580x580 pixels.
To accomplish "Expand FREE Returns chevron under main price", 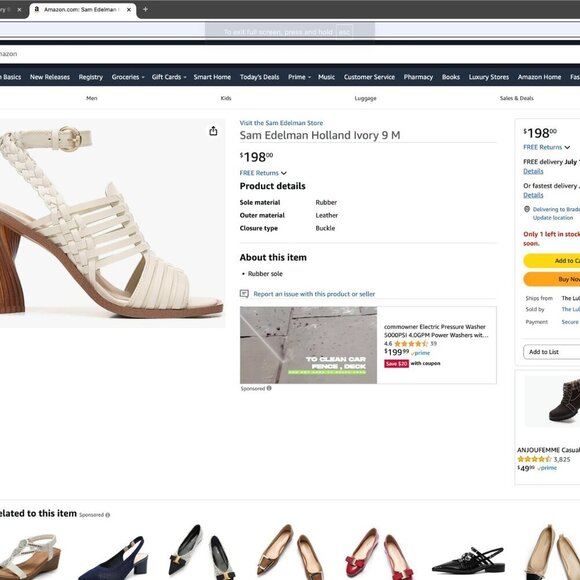I will point(284,173).
